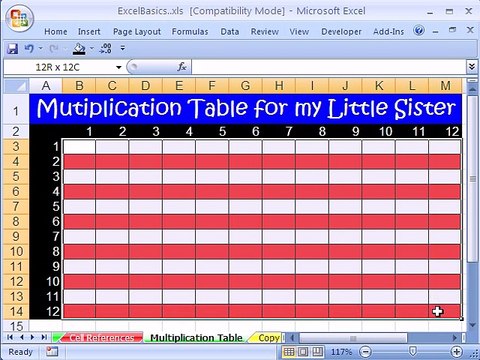Open the Fill Color dropdown arrow
Viewport: 480px width, 360px height.
(92, 49)
